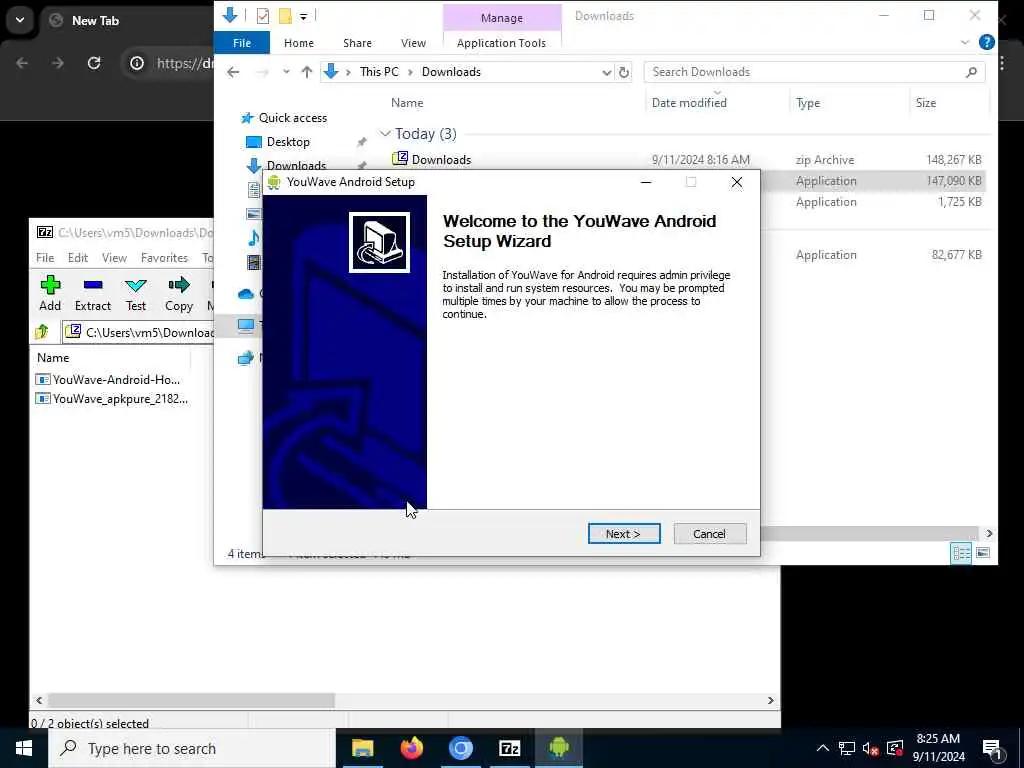The height and width of the screenshot is (768, 1024).
Task: Click Name column header in 7-Zip
Action: [x=53, y=357]
